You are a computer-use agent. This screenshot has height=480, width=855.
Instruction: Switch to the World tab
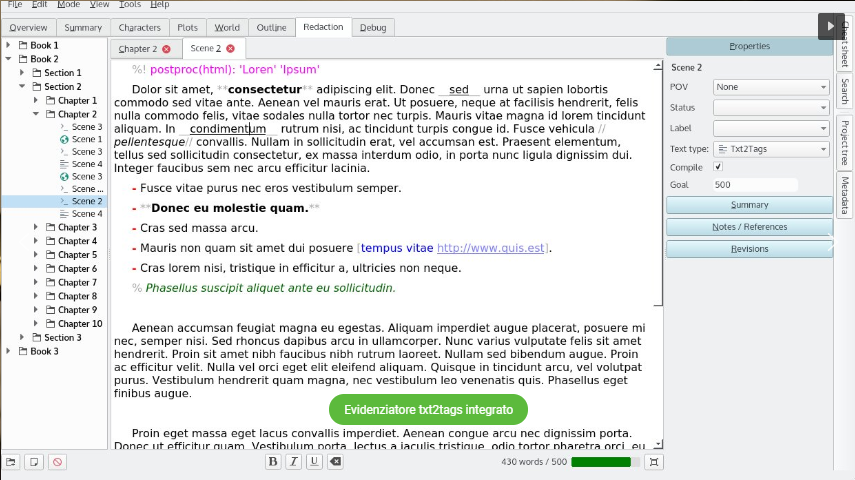tap(227, 27)
